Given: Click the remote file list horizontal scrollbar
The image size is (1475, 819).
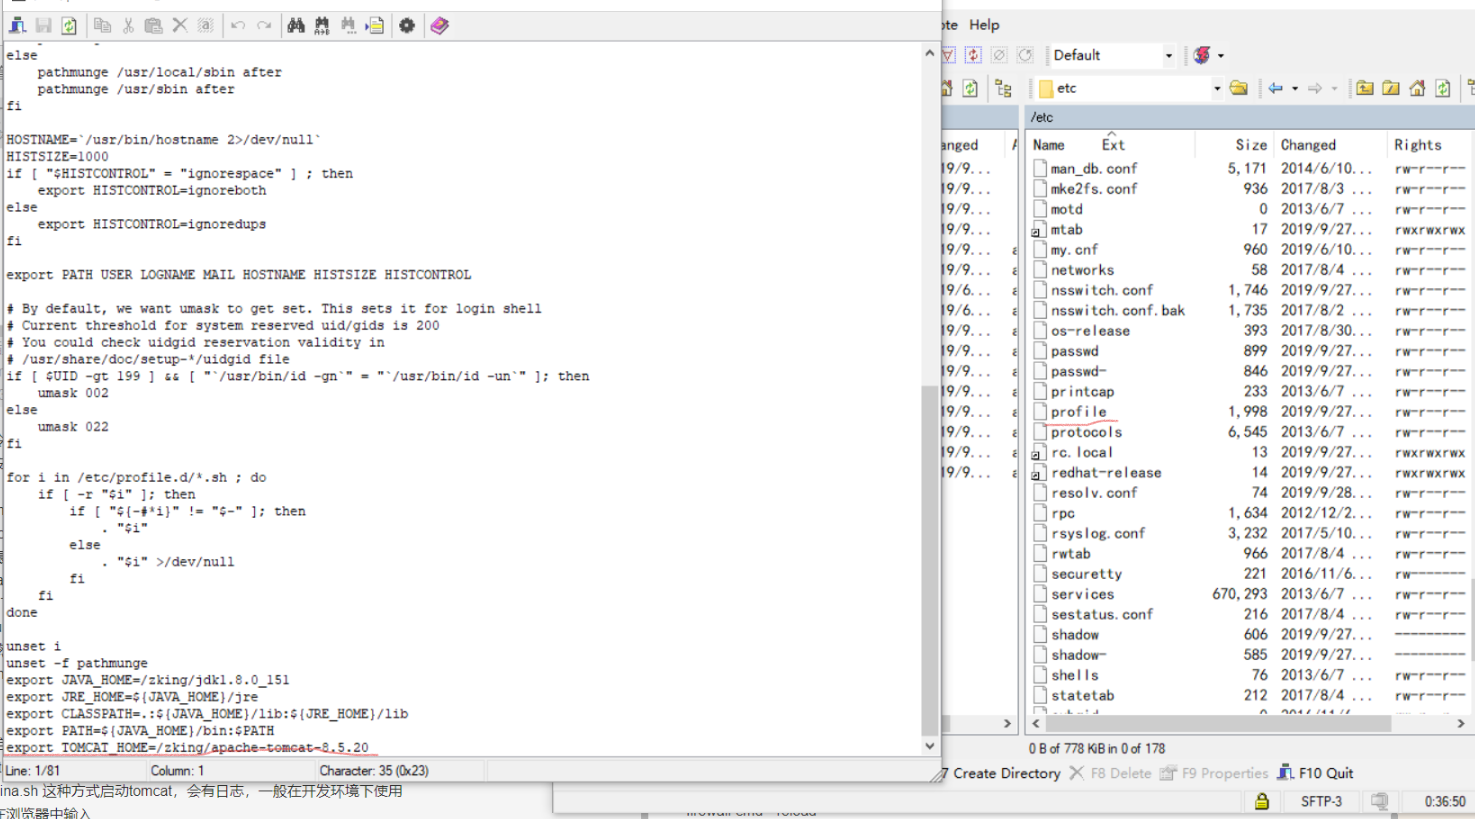Looking at the screenshot, I should 1216,722.
